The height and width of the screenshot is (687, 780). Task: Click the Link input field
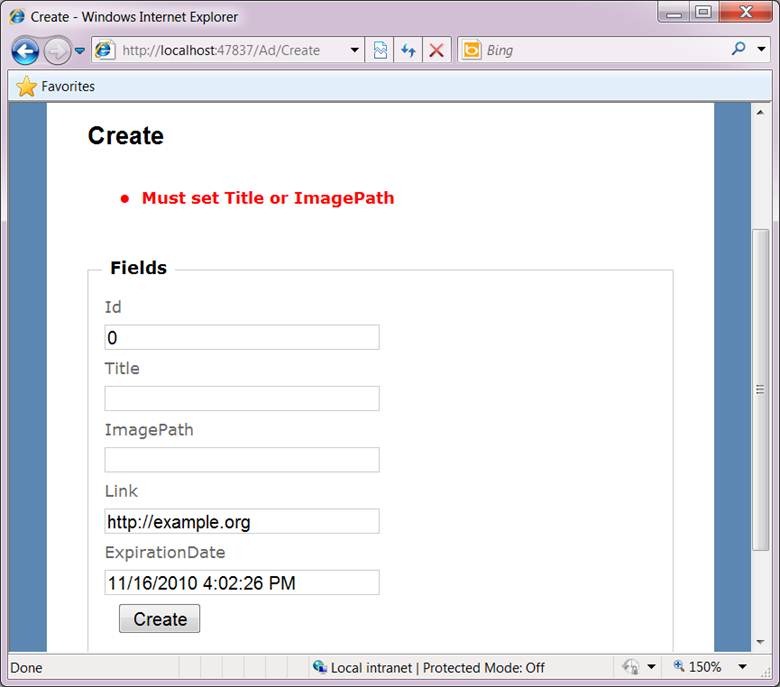(242, 521)
